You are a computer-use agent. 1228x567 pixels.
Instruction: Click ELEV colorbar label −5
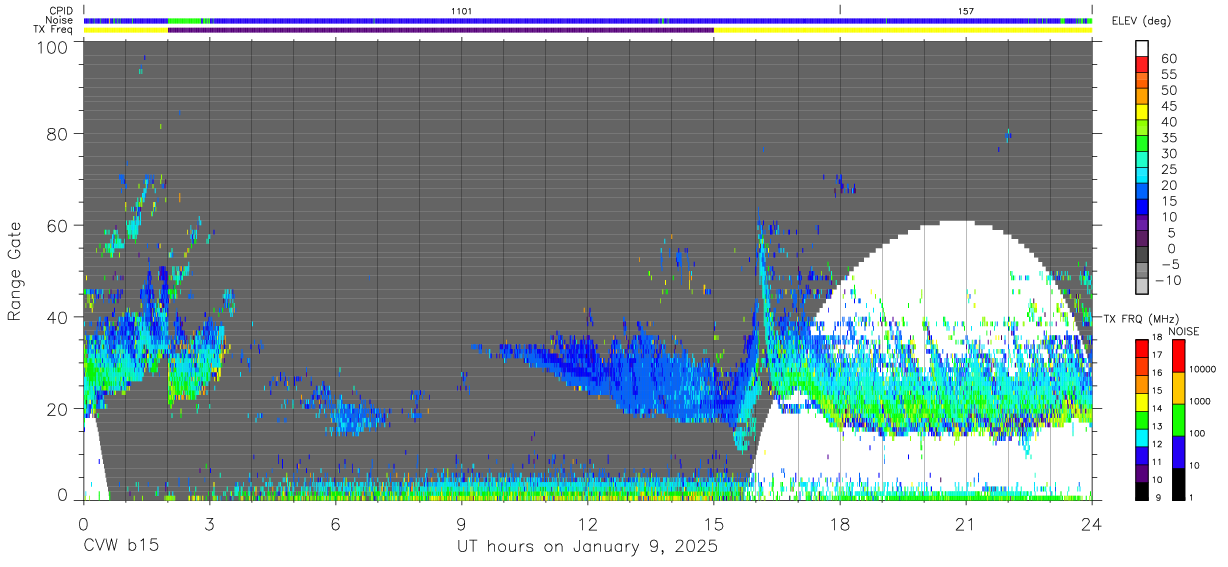click(x=1169, y=263)
